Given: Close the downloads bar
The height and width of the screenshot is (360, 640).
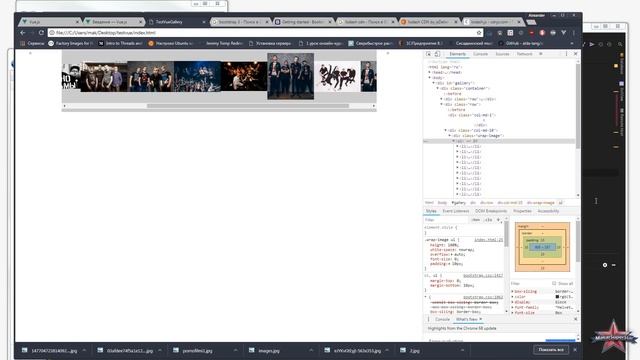Looking at the screenshot, I should (575, 350).
